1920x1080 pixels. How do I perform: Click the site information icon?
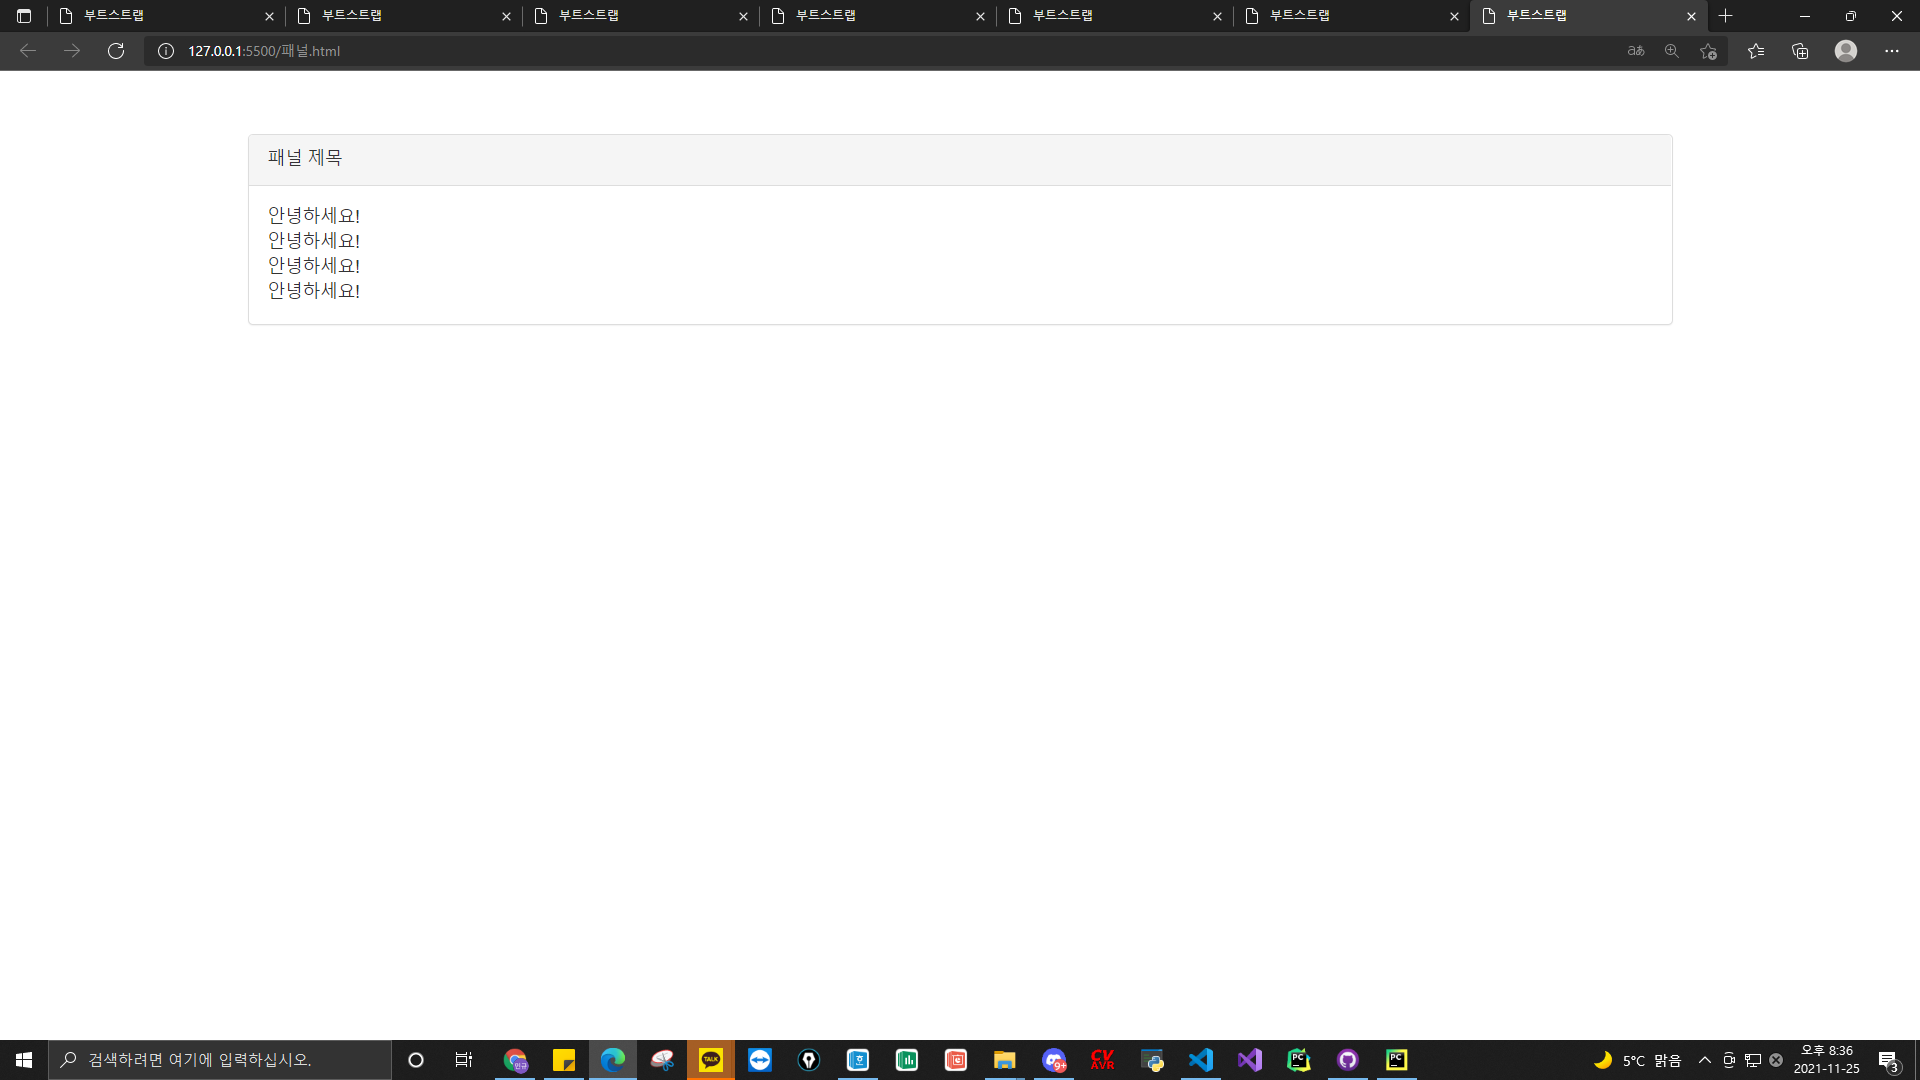point(166,51)
